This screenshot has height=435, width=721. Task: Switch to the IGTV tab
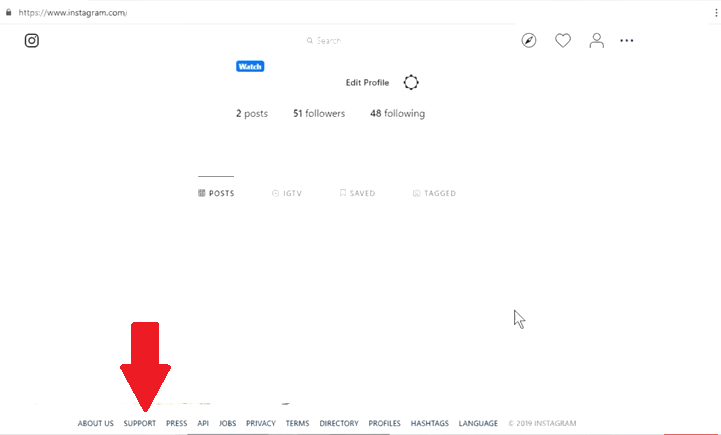(x=287, y=193)
